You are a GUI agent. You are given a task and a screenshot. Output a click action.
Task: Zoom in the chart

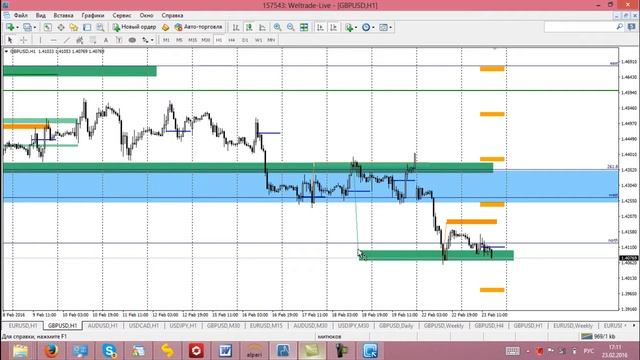coord(278,27)
